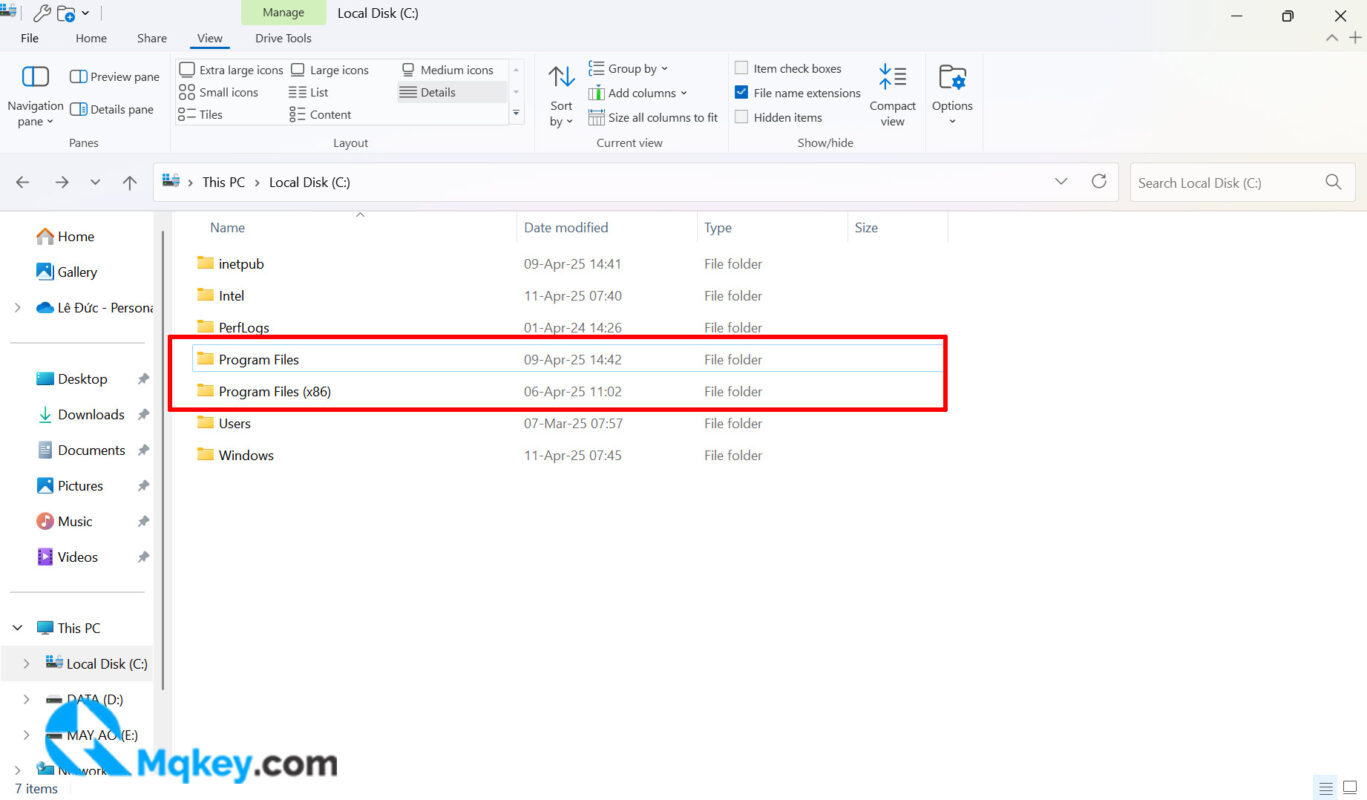Image resolution: width=1367 pixels, height=800 pixels.
Task: Toggle the Preview pane
Action: 114,77
